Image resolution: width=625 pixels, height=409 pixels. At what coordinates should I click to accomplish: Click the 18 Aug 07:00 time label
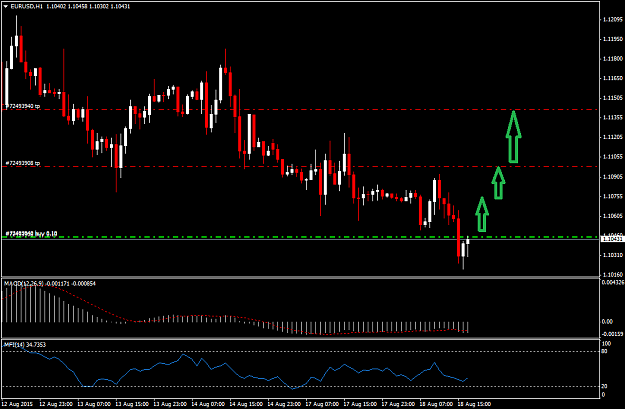click(436, 404)
